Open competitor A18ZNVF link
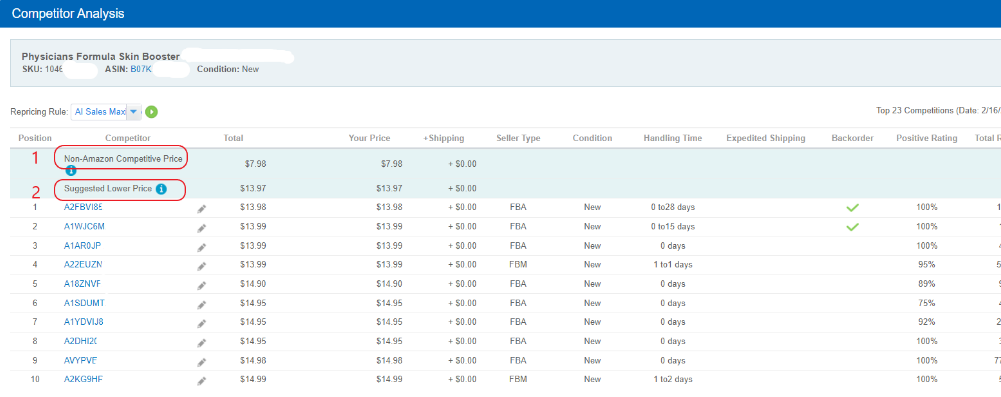This screenshot has height=397, width=1001. point(82,283)
